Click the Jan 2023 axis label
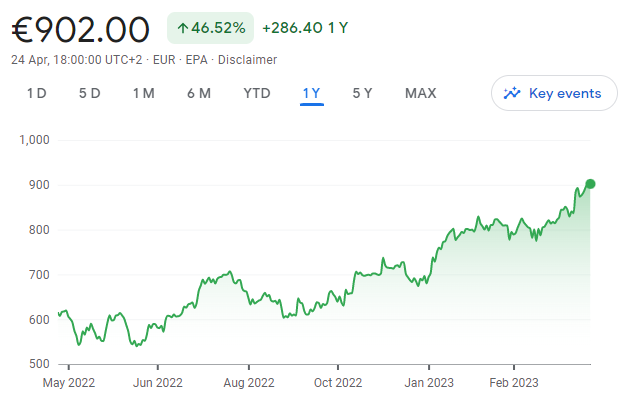The height and width of the screenshot is (396, 624). tap(429, 383)
